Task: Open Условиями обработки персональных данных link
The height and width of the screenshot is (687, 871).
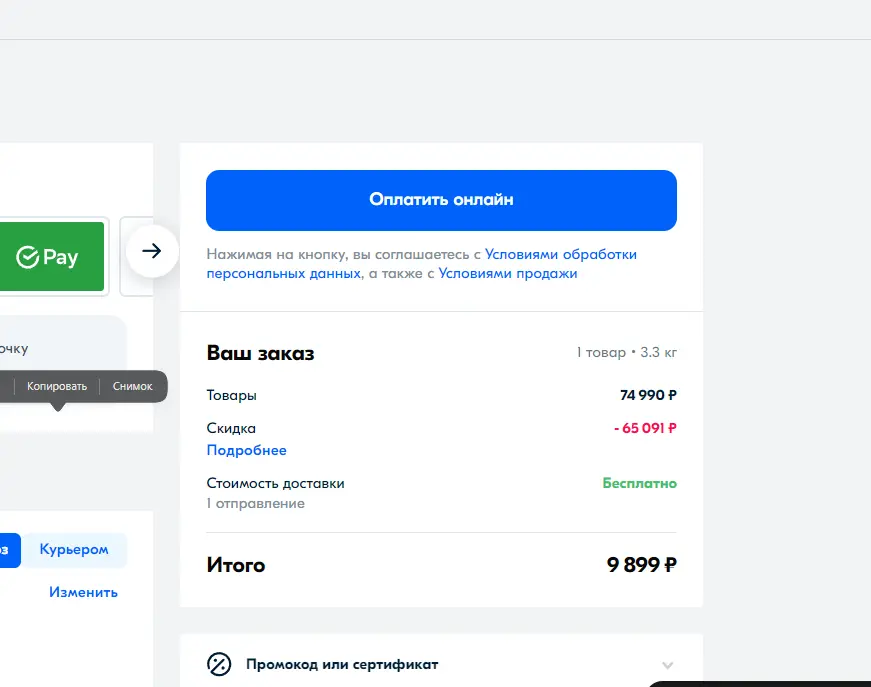Action: 422,264
